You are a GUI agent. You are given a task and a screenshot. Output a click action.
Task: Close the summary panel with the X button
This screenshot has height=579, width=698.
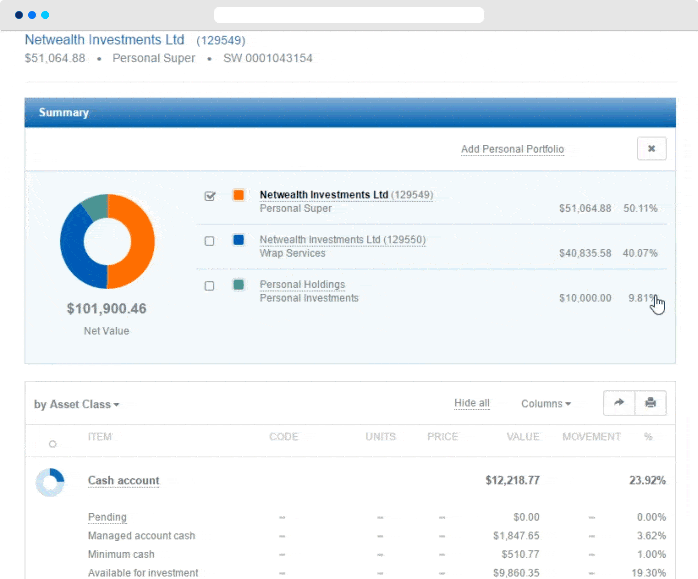[x=651, y=149]
